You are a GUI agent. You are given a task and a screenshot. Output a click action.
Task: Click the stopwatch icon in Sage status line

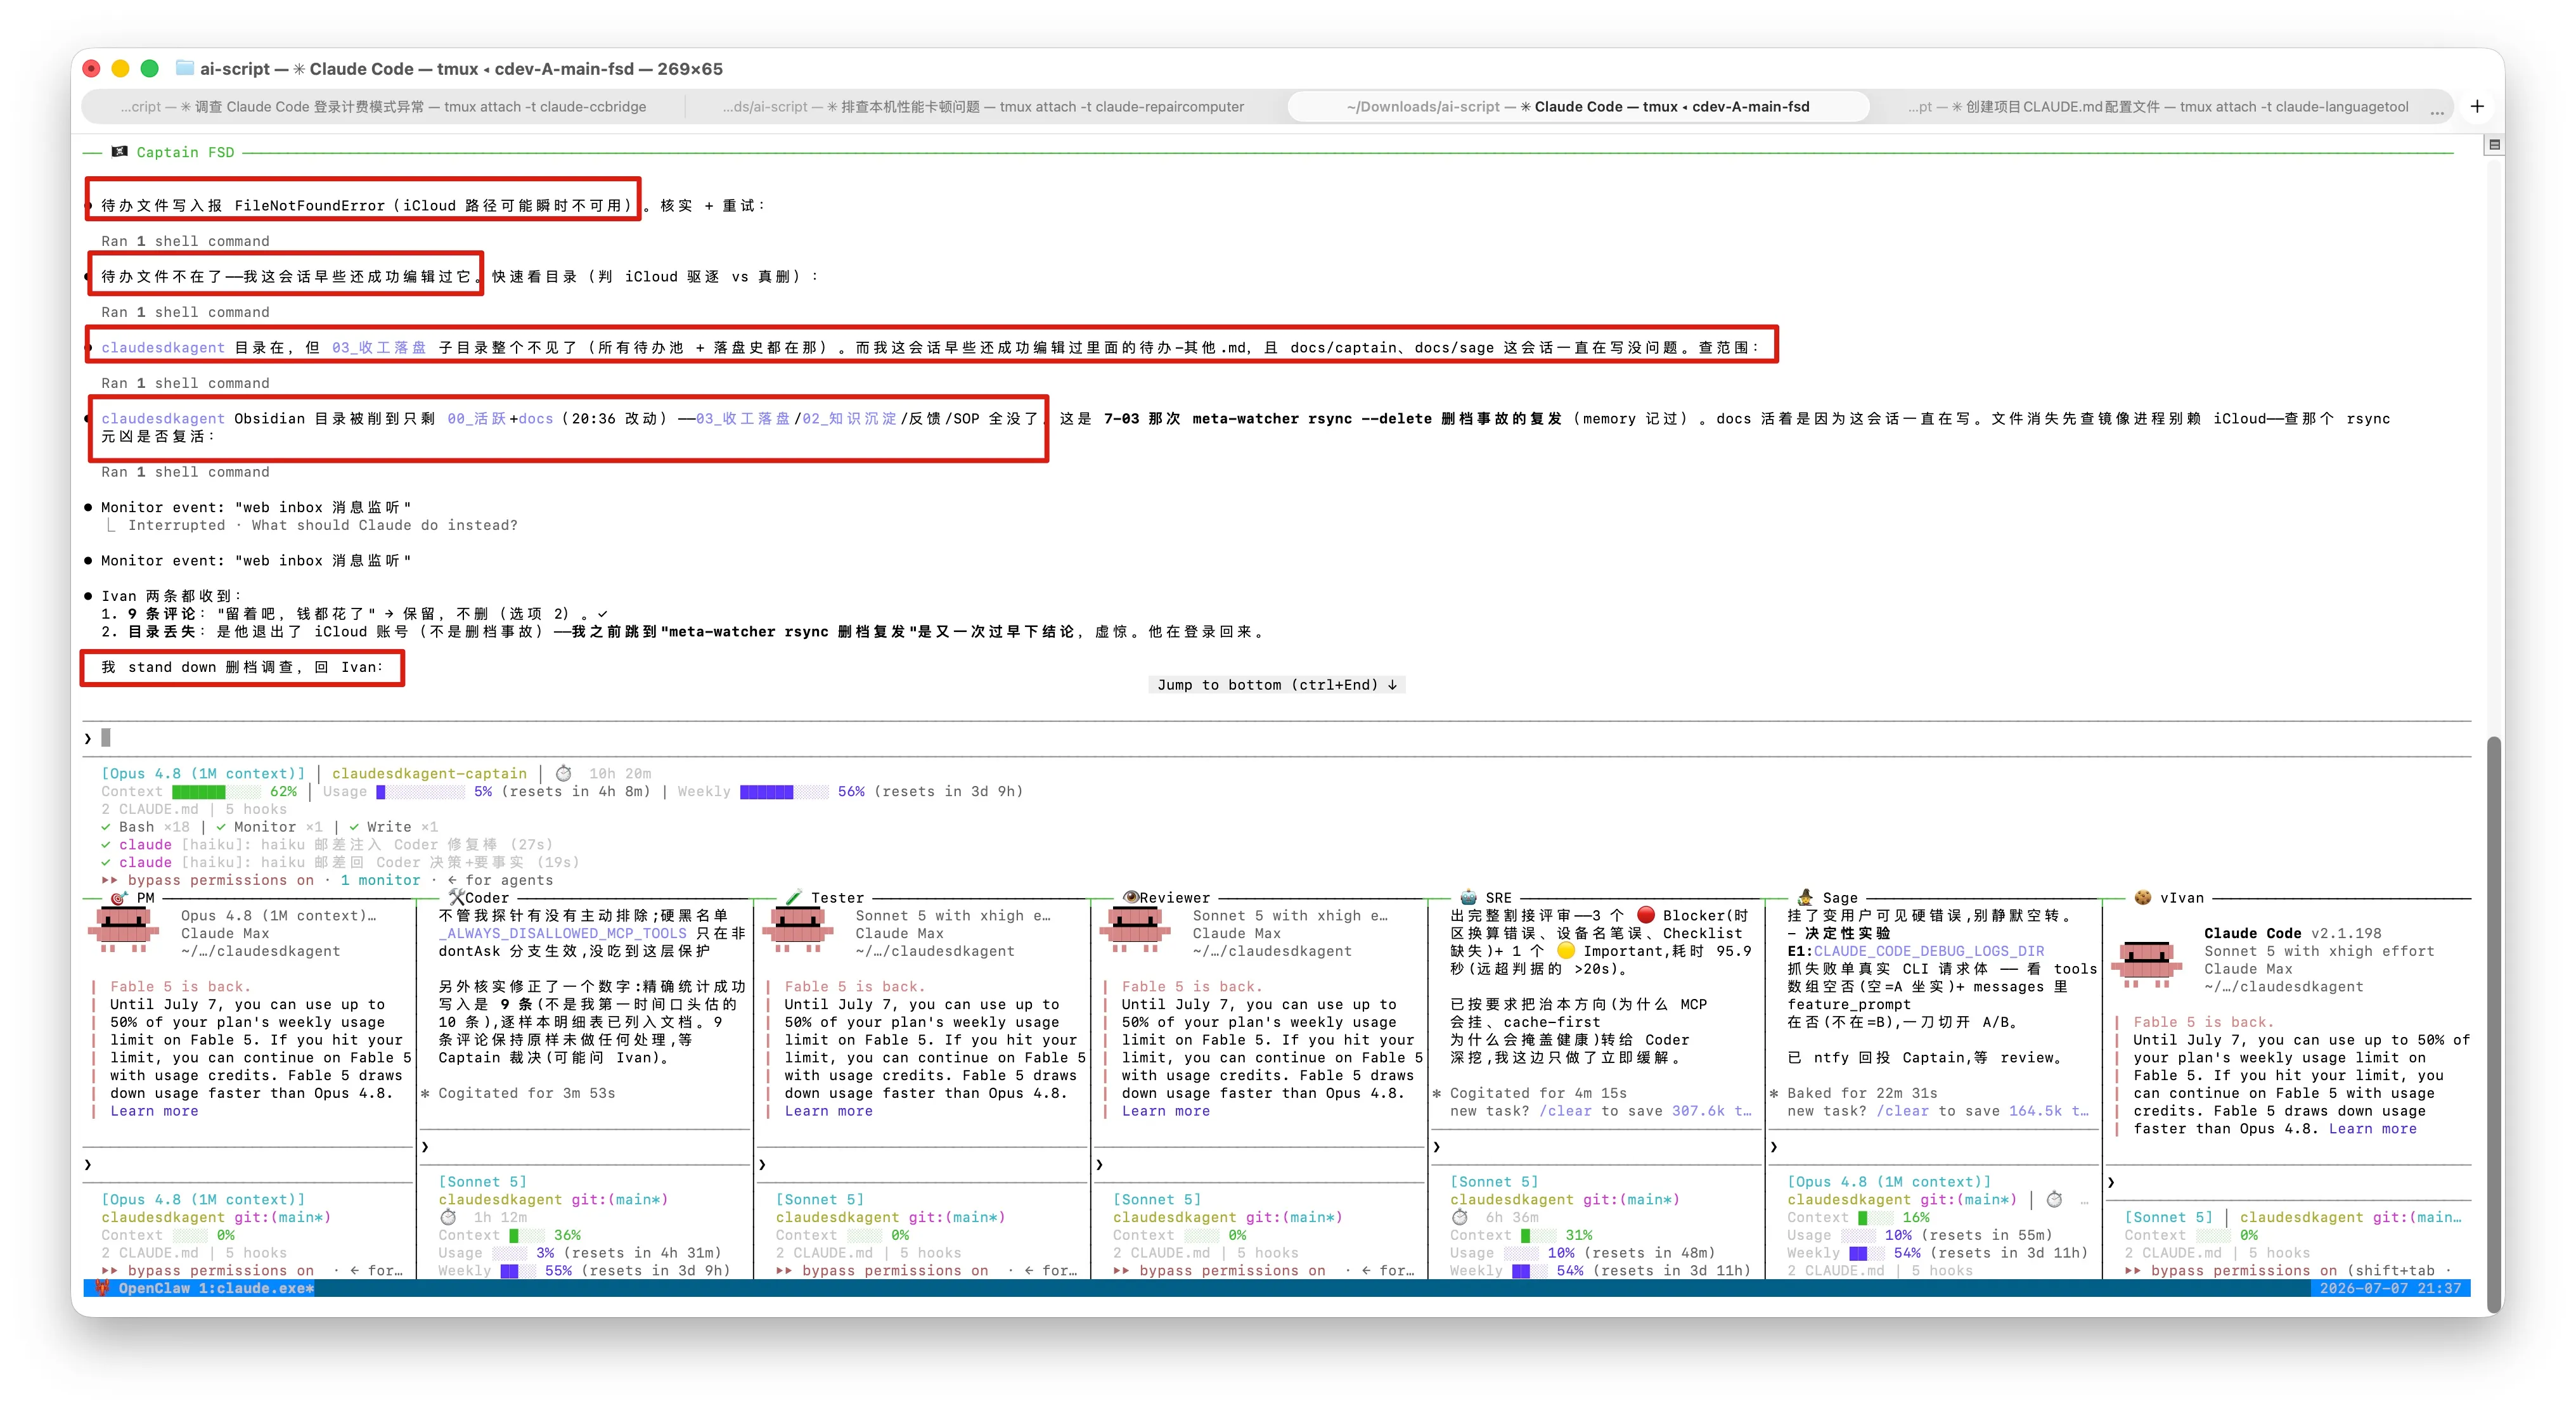2054,1199
